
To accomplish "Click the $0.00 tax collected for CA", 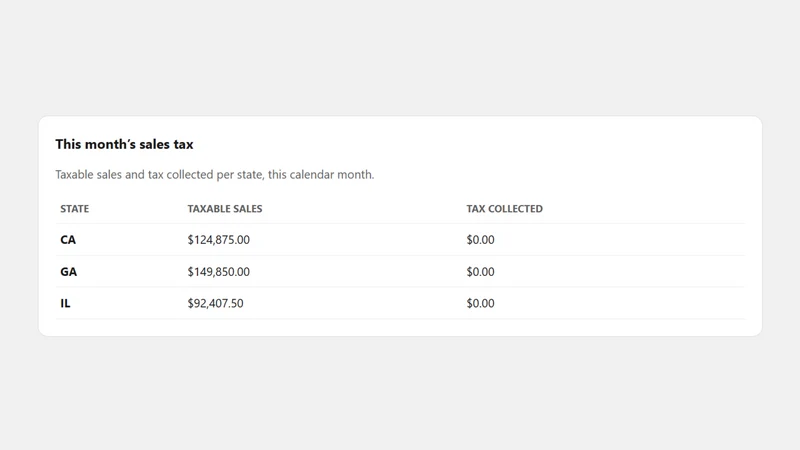I will (x=480, y=240).
